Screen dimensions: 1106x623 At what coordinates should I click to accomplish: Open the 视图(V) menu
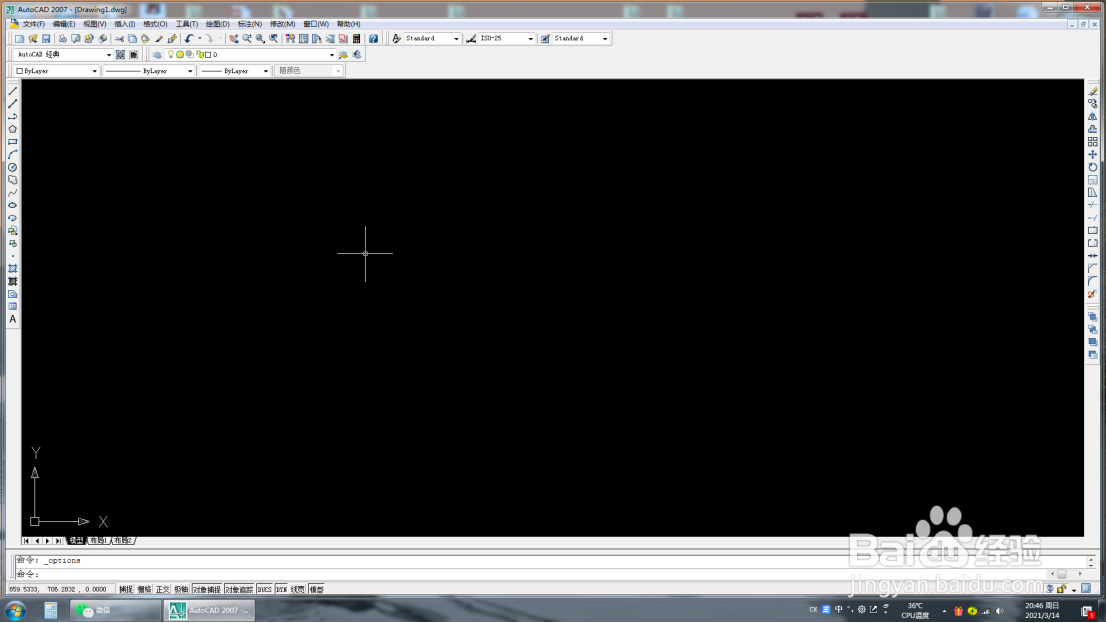[95, 24]
